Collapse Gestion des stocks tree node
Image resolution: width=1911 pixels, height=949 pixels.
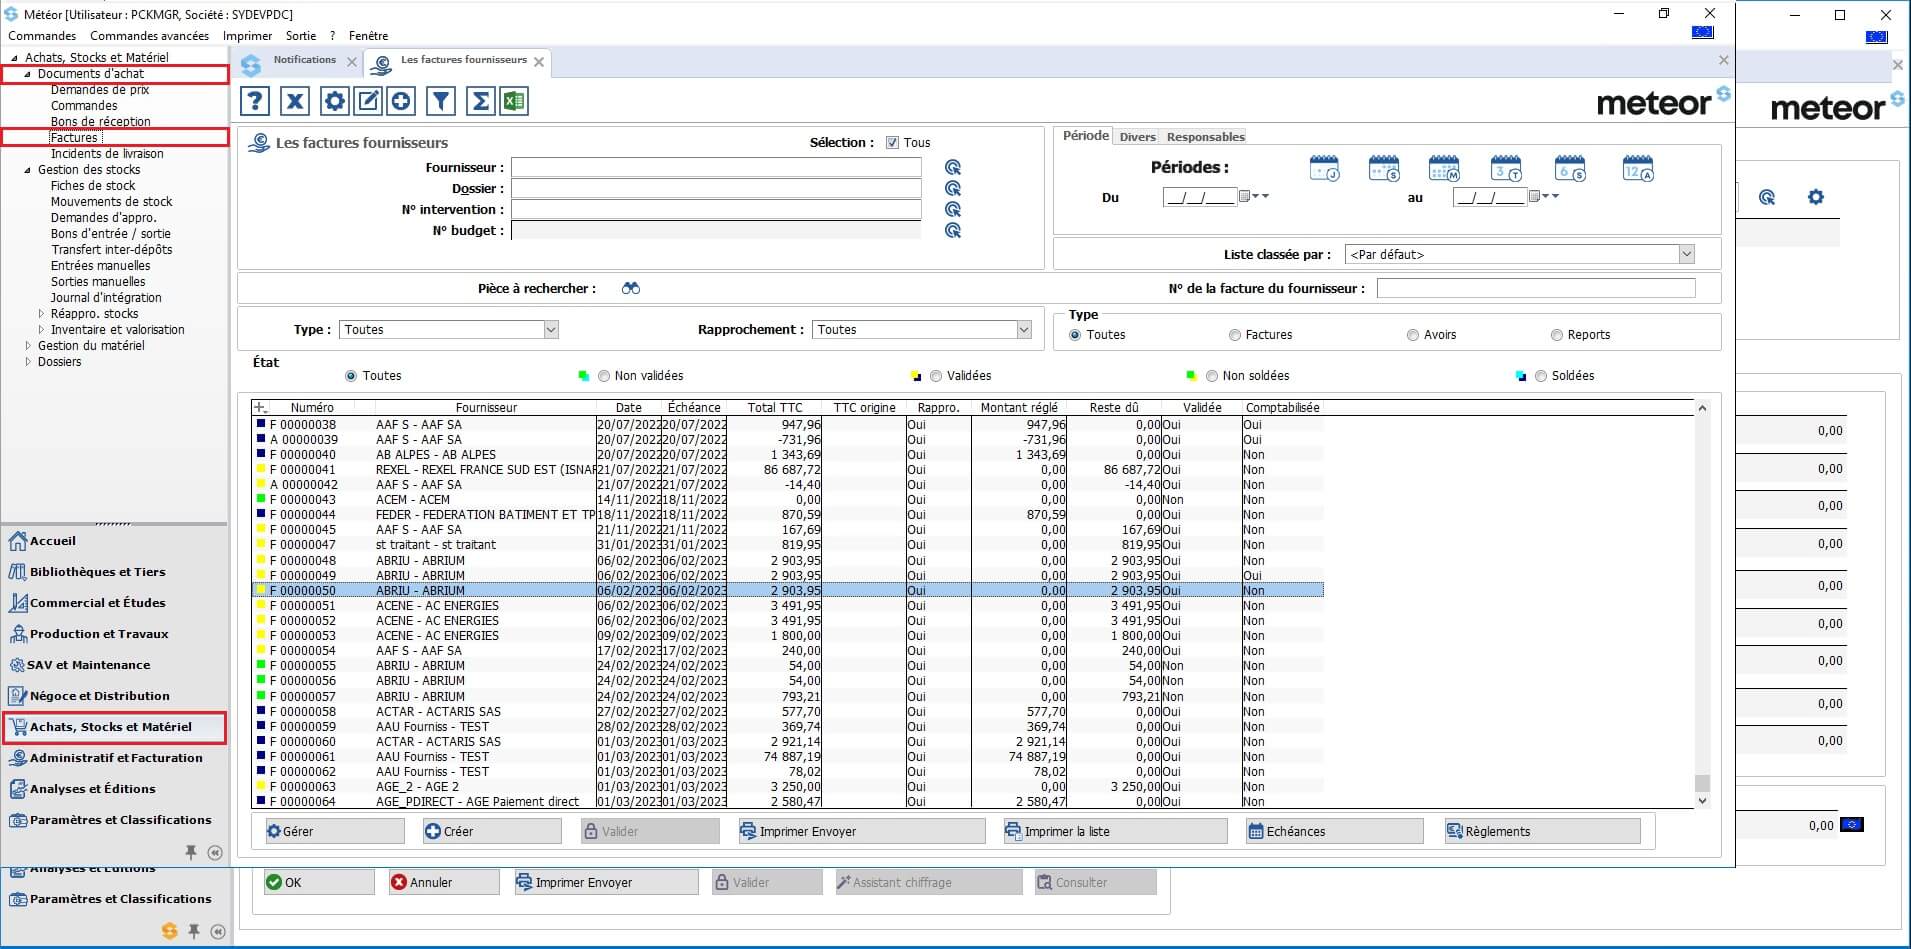[x=28, y=170]
